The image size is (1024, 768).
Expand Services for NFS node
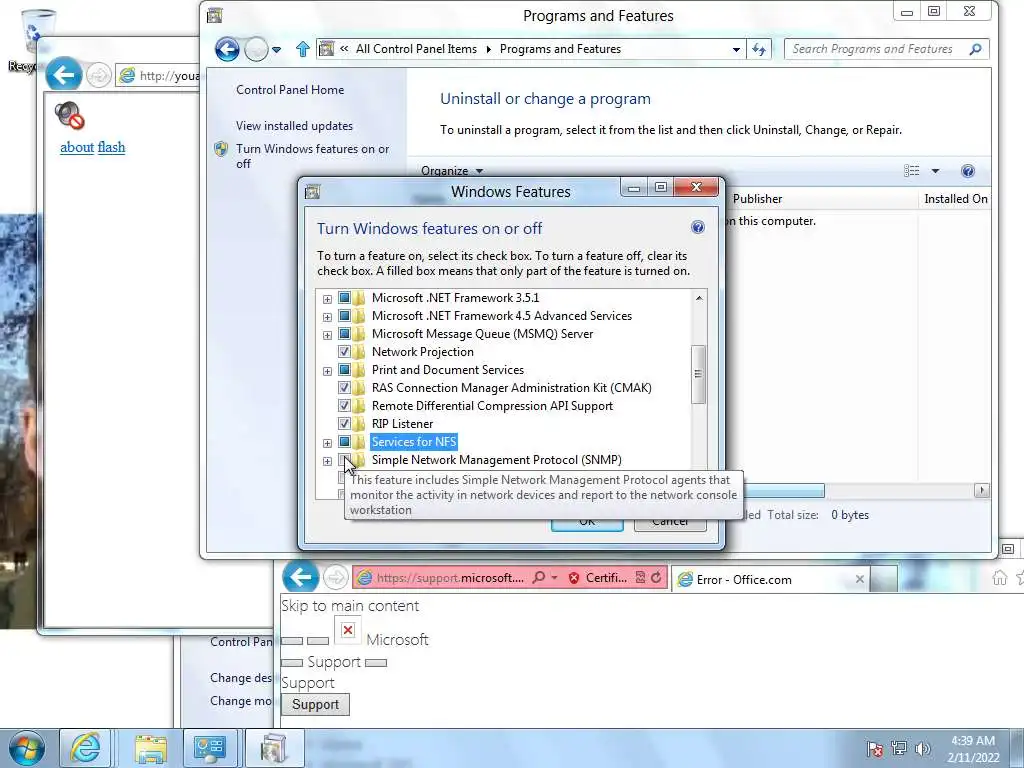(327, 443)
